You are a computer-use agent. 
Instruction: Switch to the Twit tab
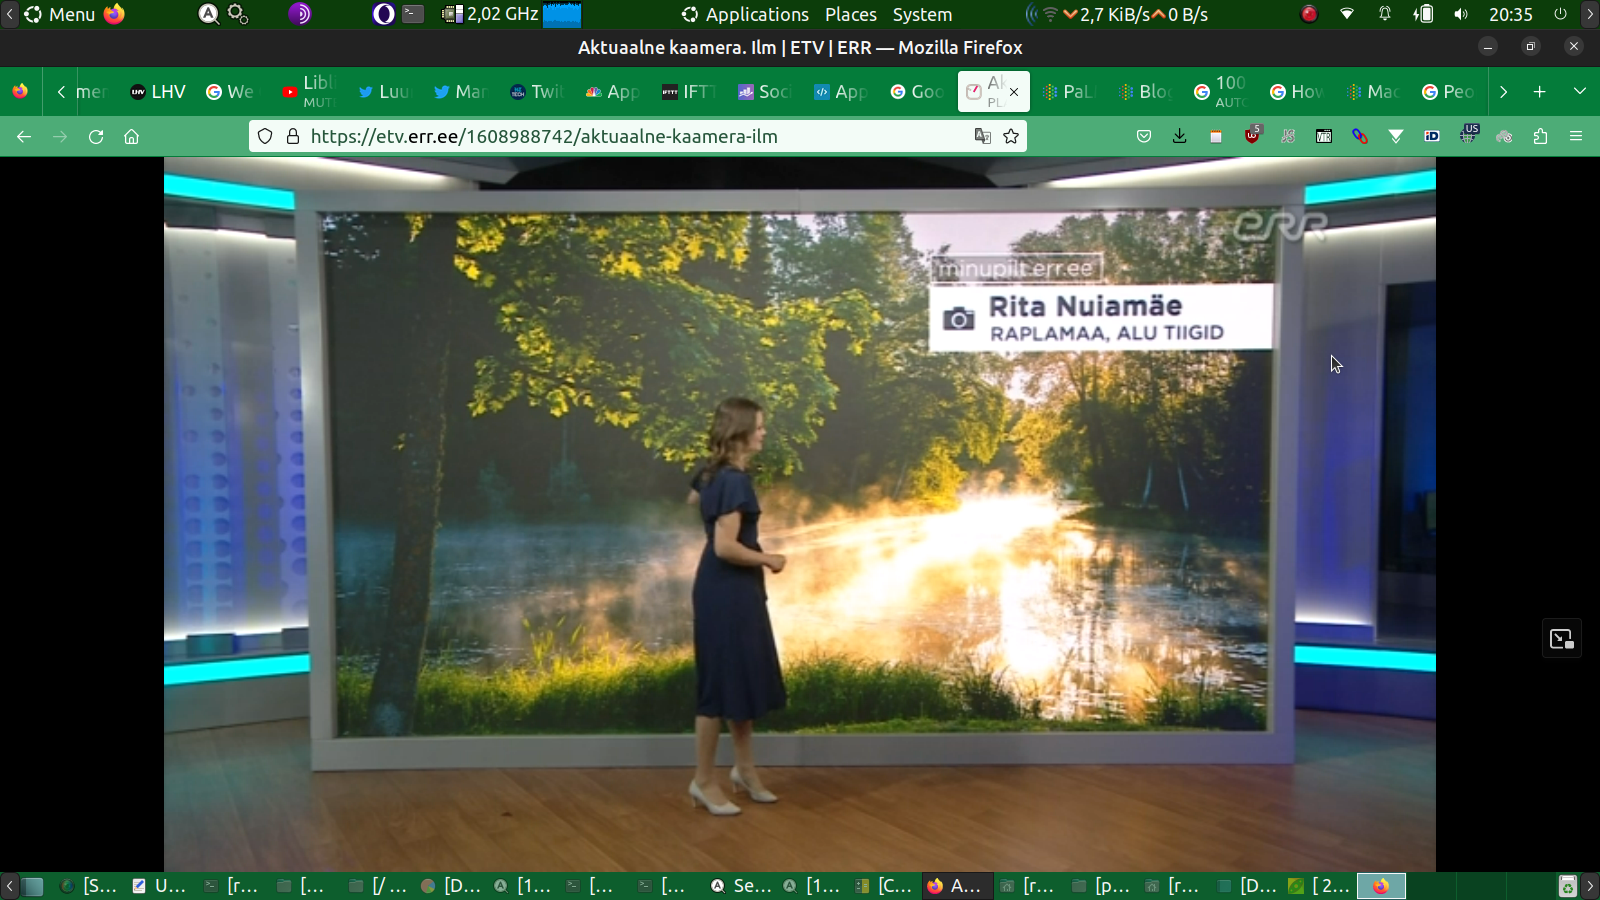[x=538, y=91]
